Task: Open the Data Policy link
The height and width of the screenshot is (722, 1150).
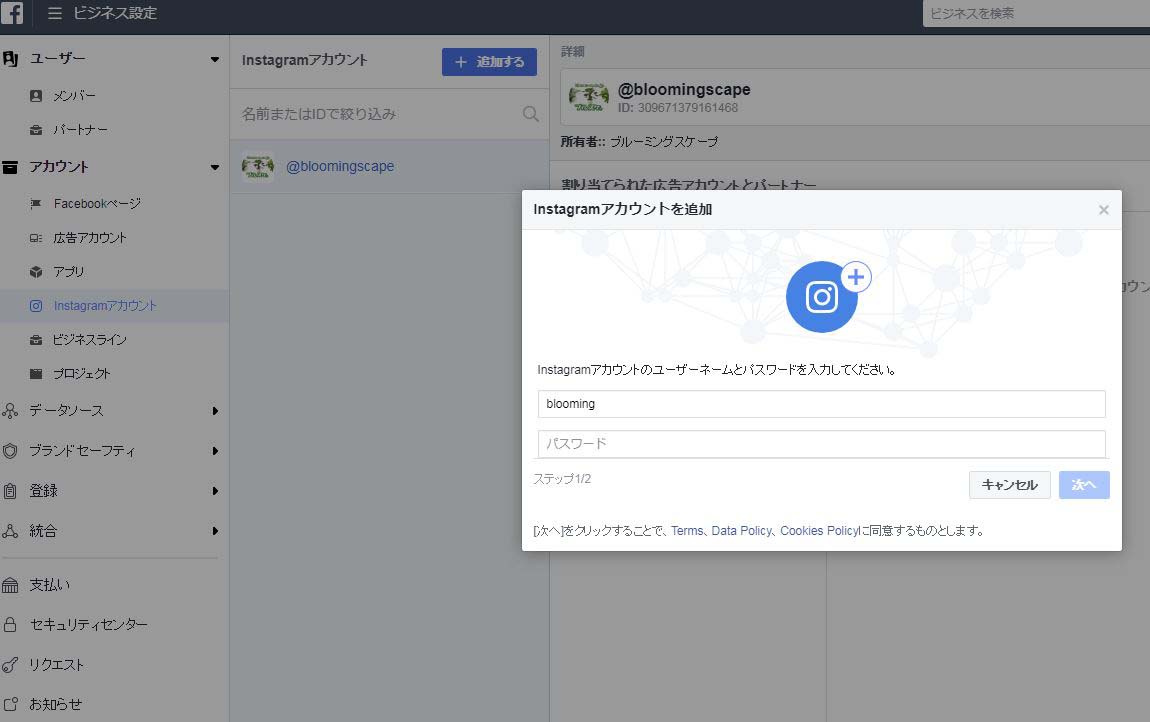Action: point(741,530)
